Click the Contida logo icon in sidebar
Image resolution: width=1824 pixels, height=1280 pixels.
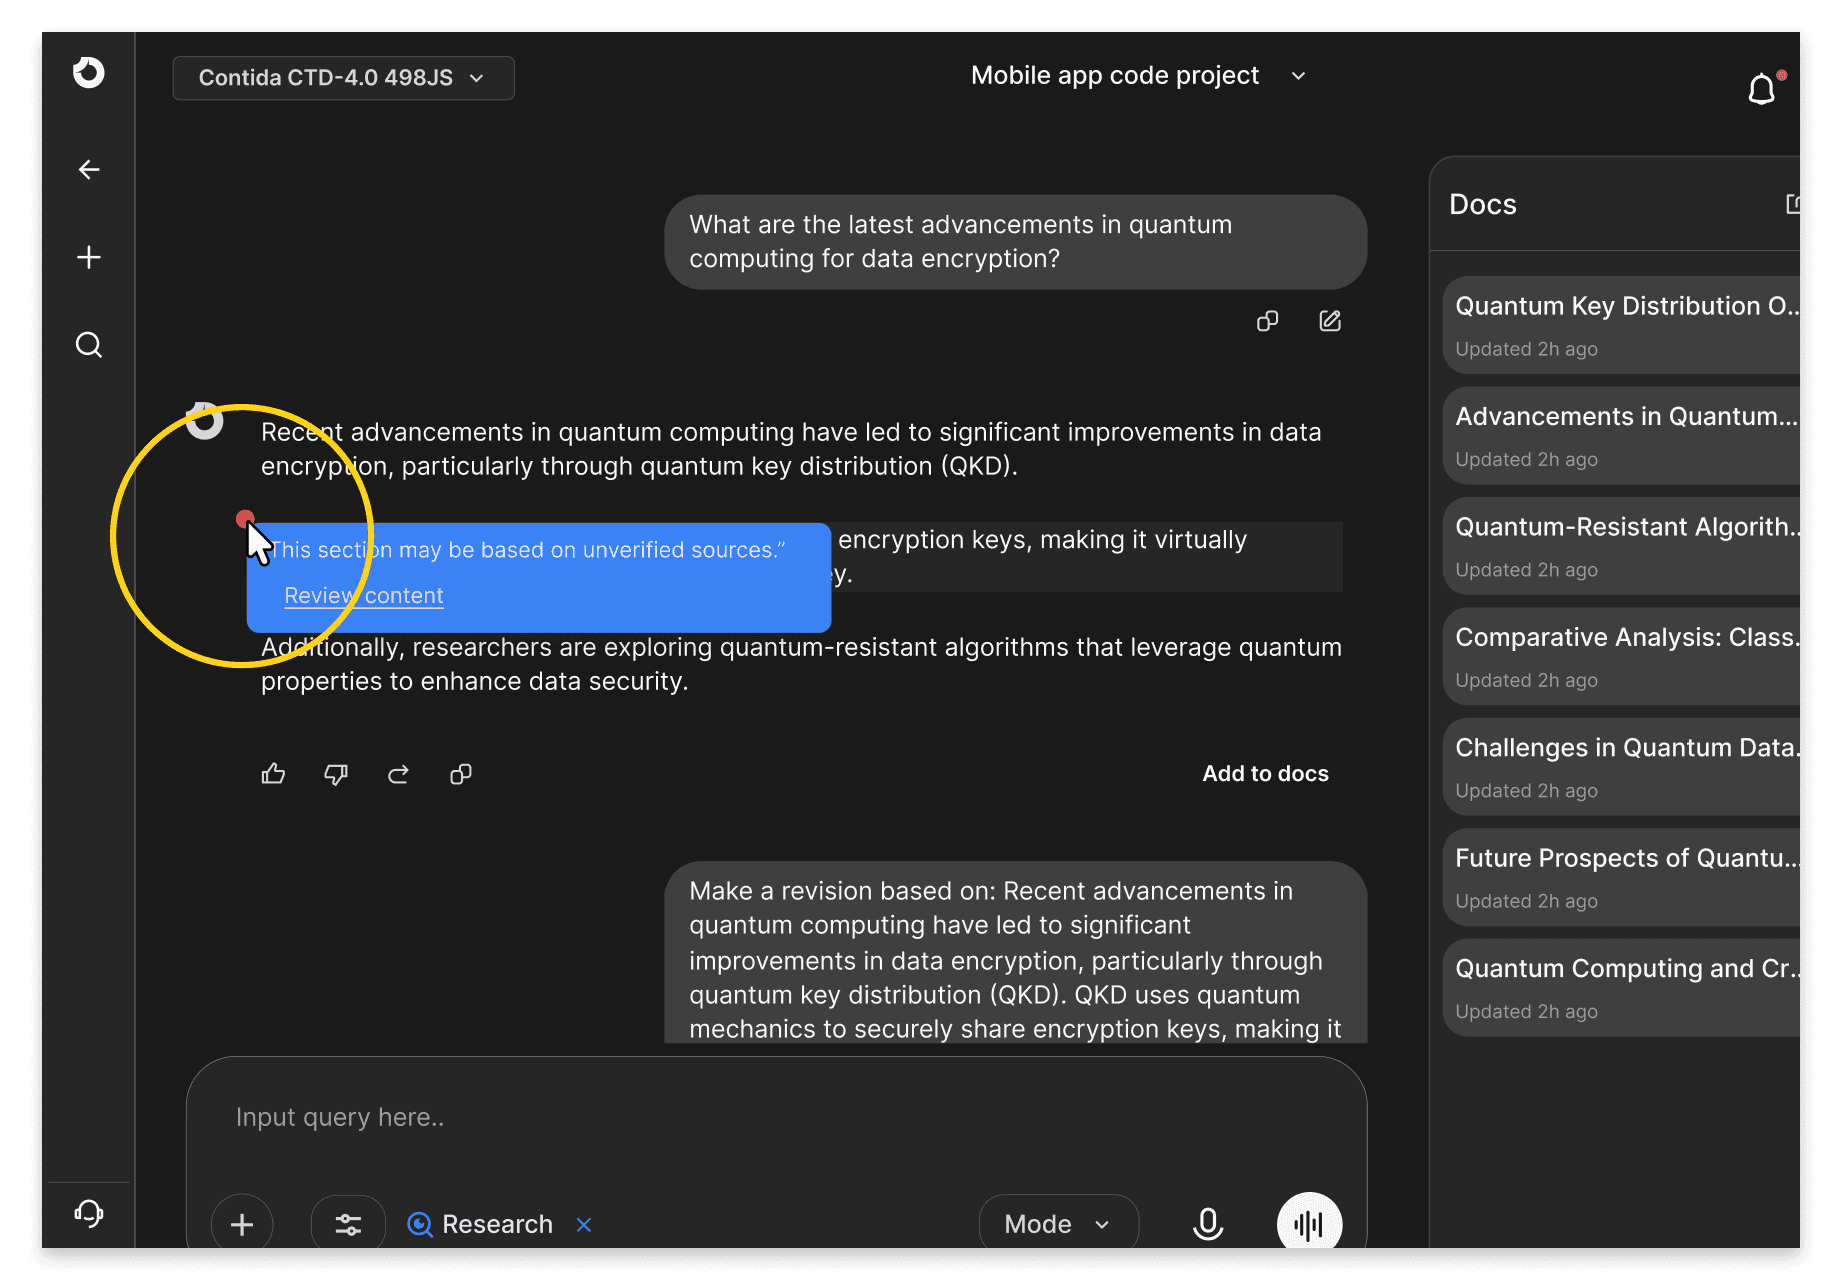tap(89, 73)
